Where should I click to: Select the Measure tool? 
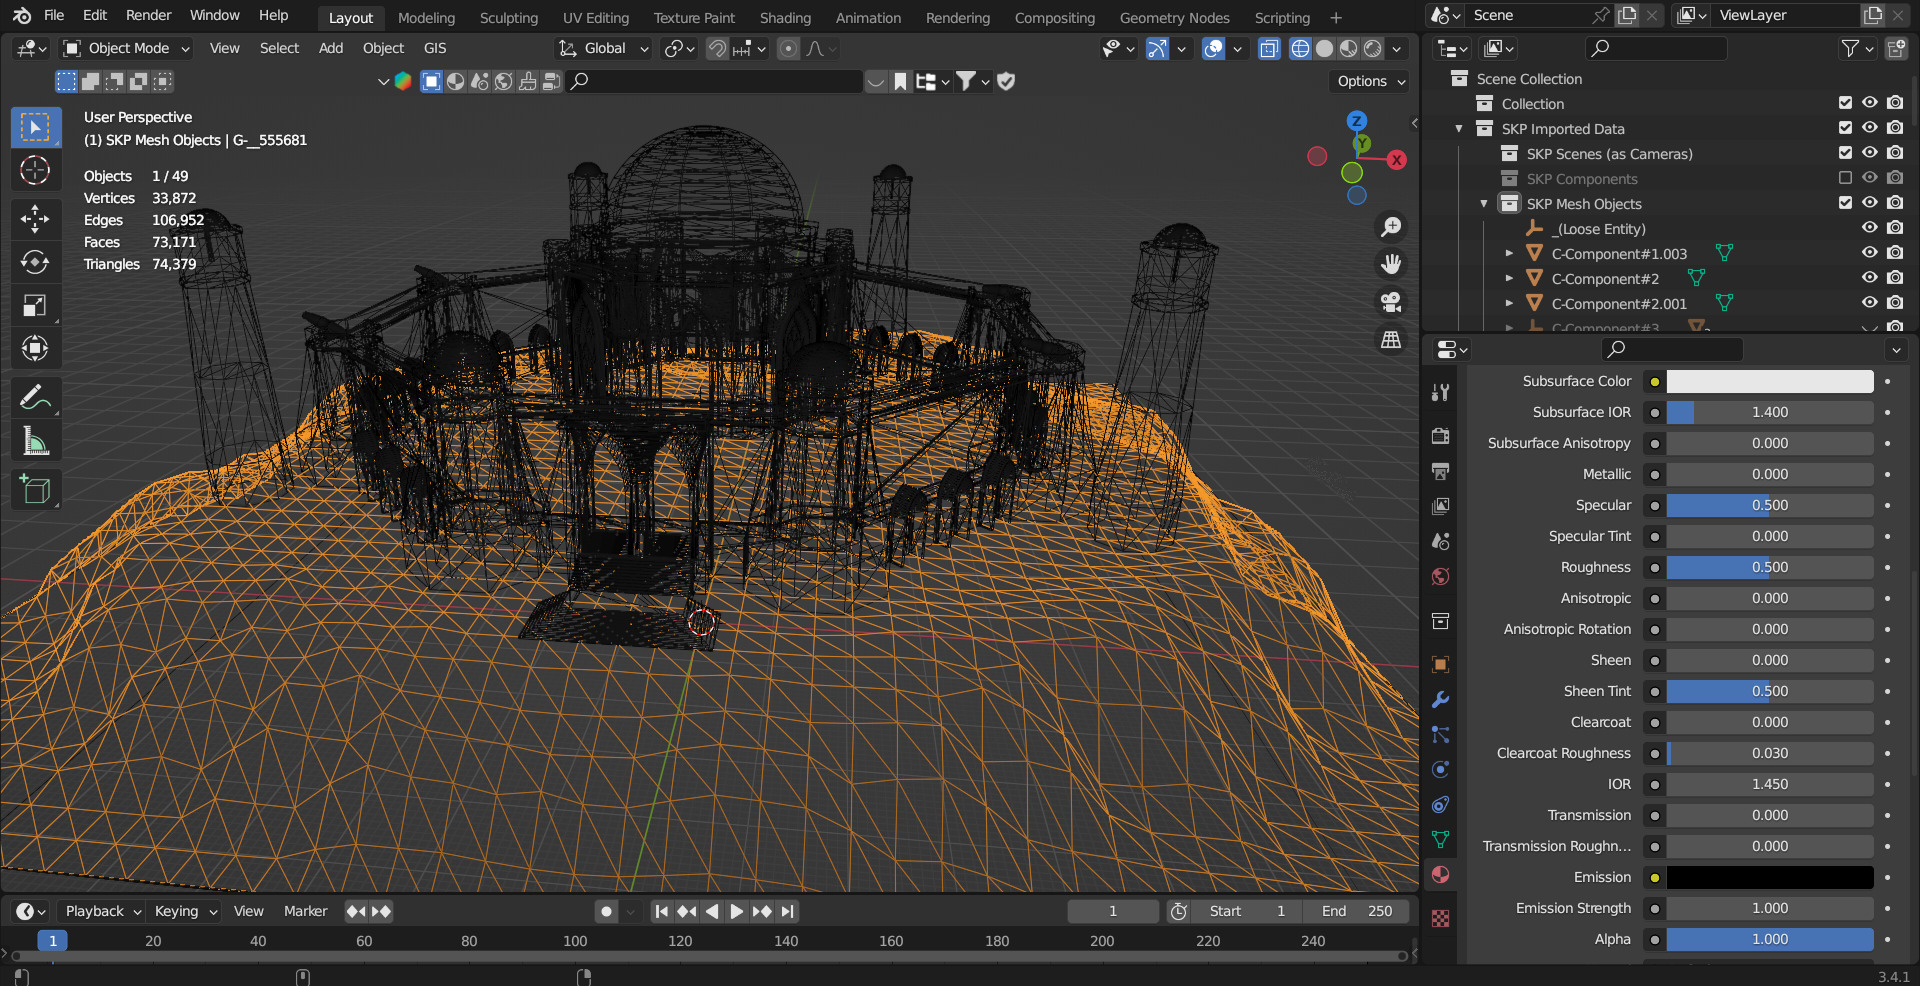click(35, 441)
